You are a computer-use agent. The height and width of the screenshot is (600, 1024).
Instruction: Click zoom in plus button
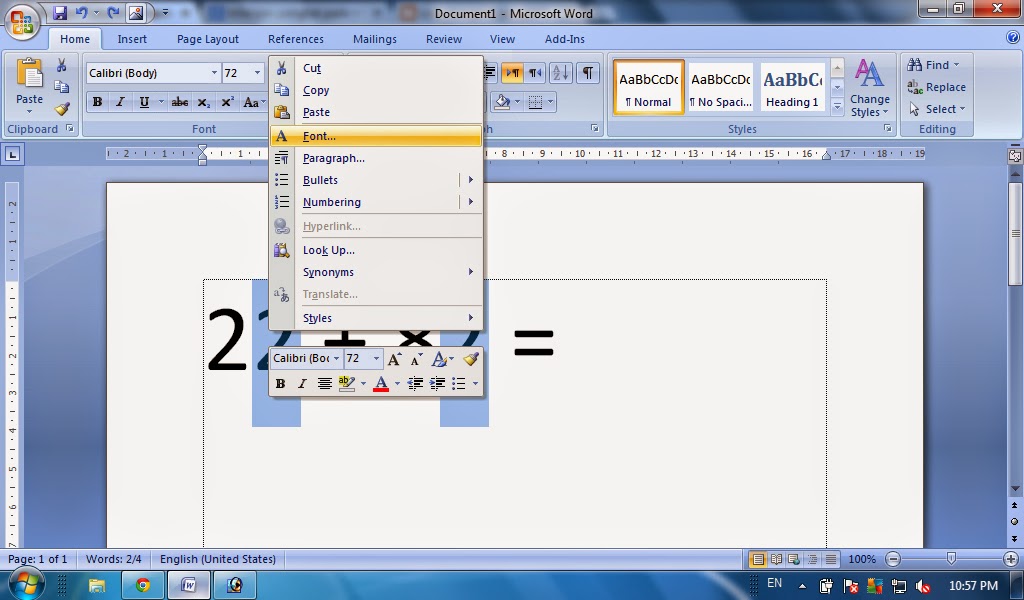1011,559
